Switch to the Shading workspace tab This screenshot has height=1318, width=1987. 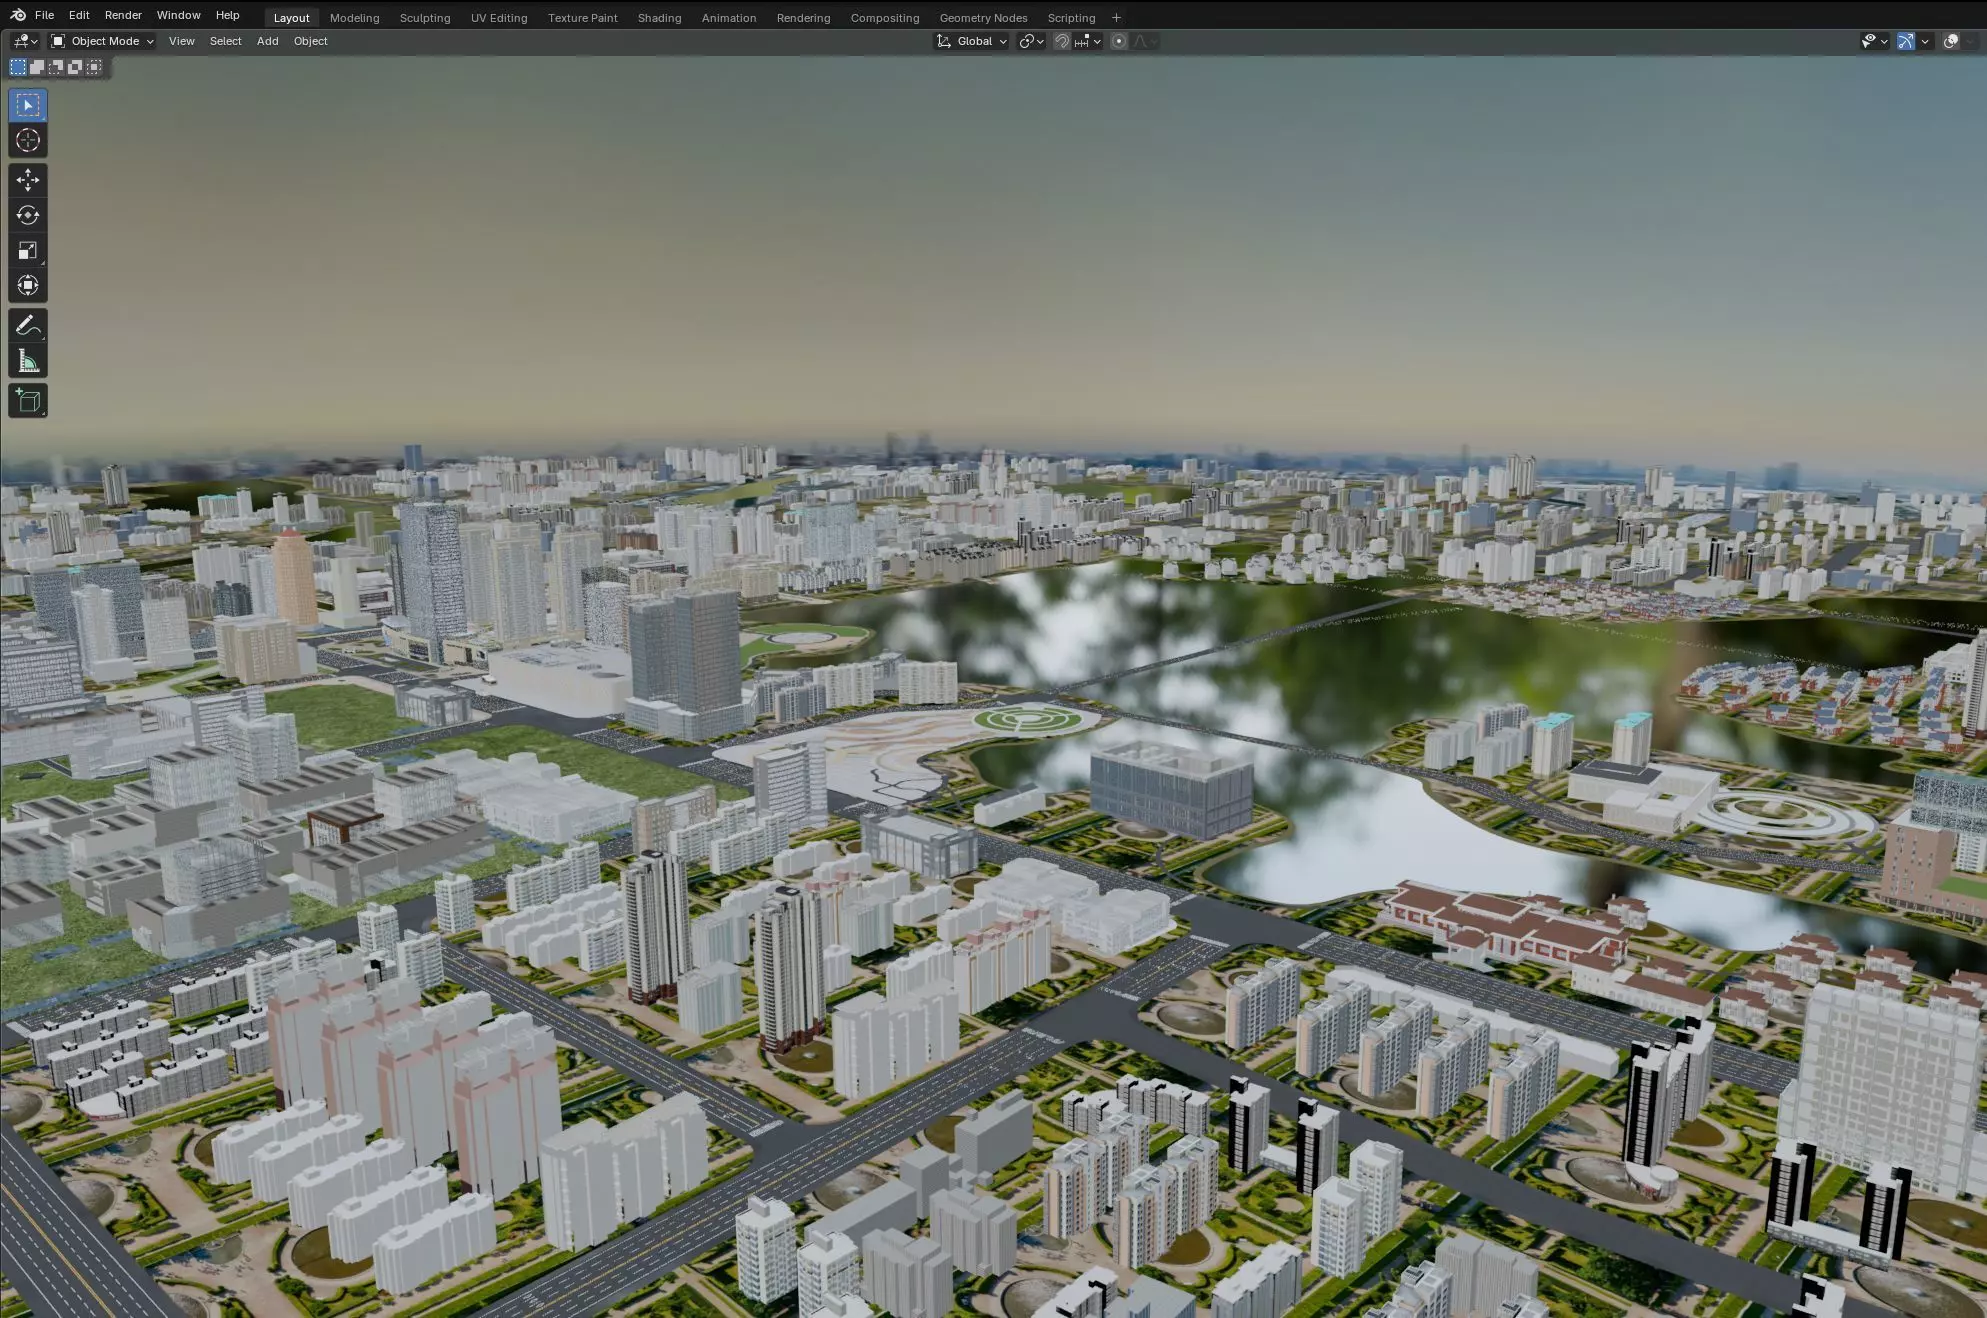point(659,18)
